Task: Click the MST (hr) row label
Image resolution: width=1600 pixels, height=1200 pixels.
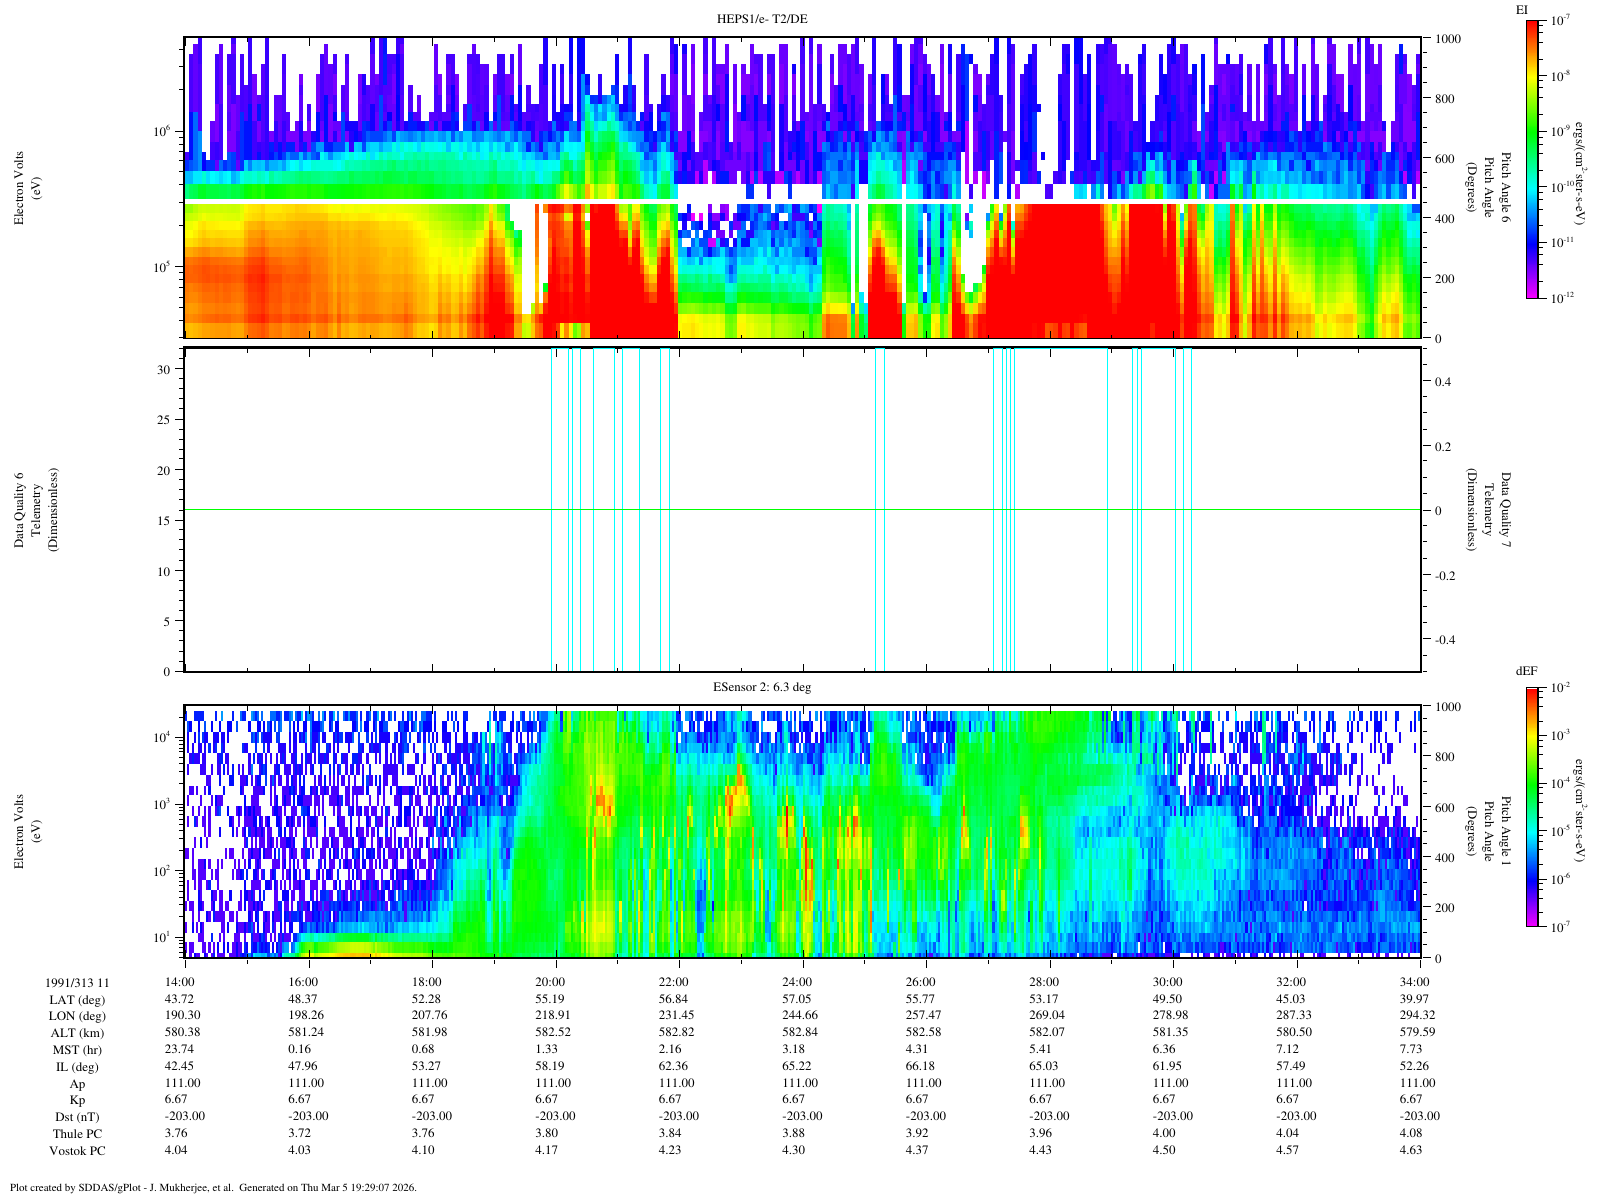Action: [x=77, y=1050]
